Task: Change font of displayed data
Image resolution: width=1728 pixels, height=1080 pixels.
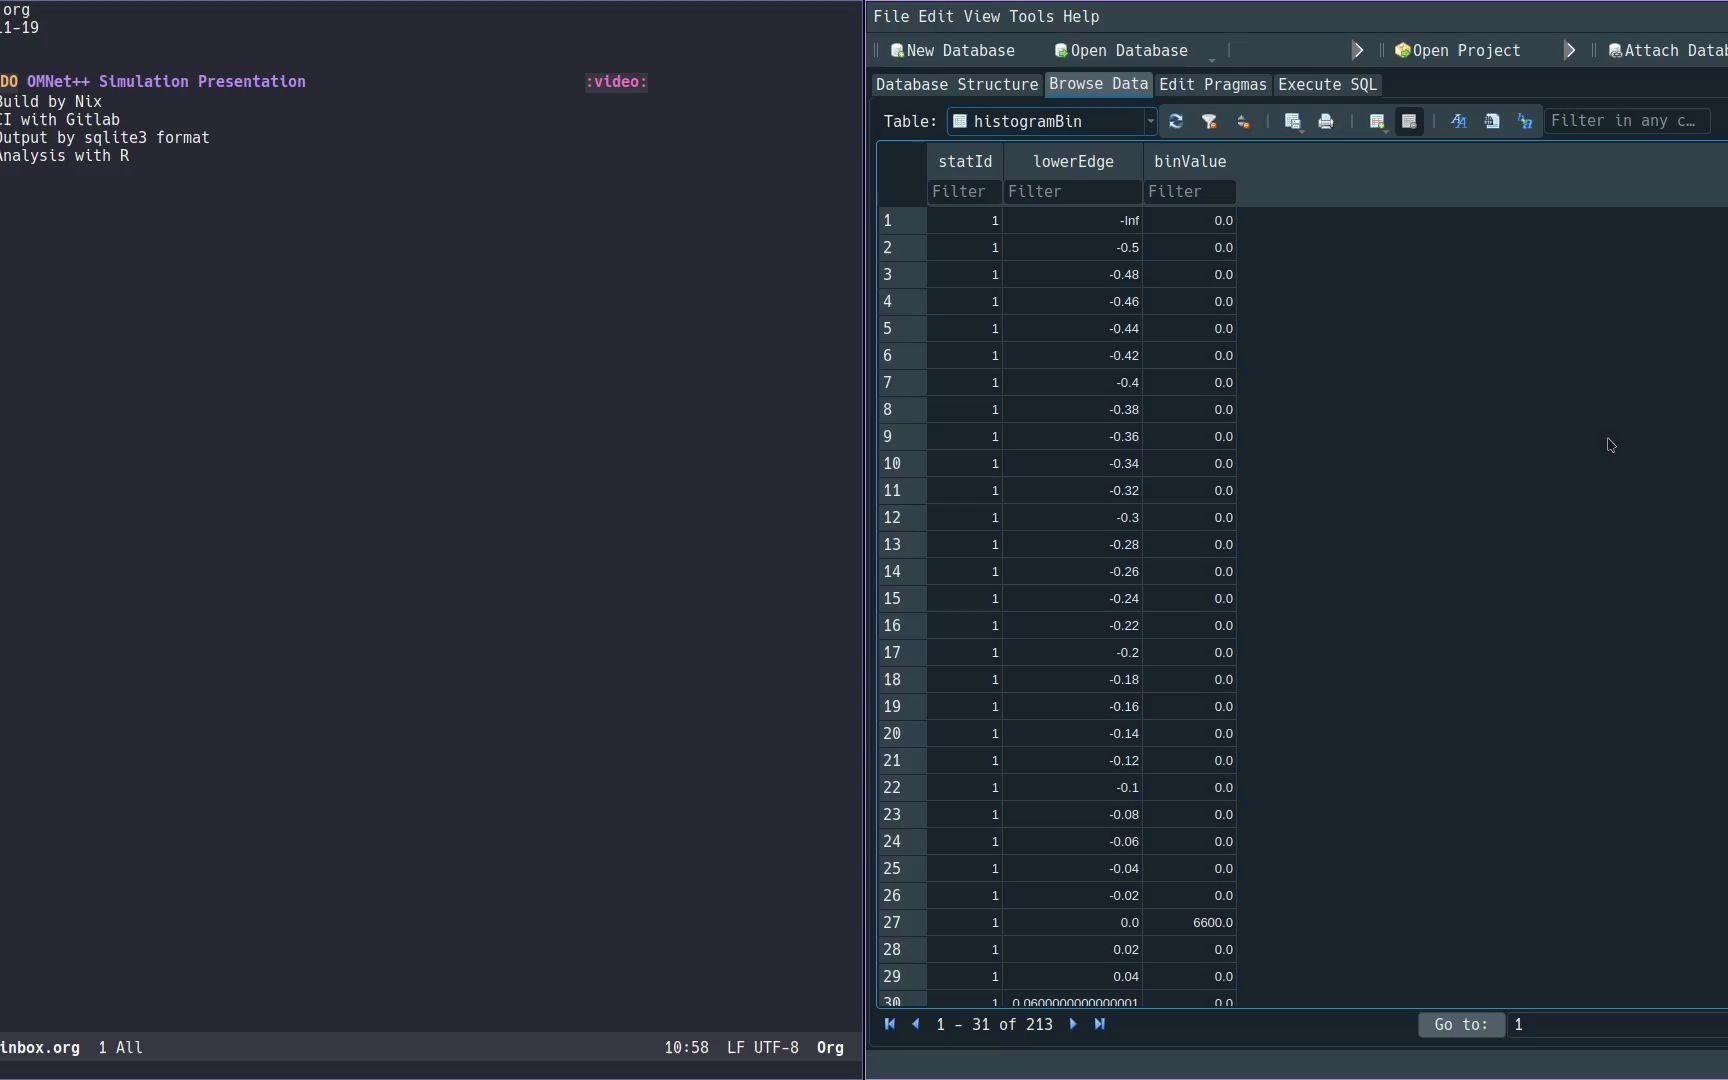Action: pos(1458,121)
